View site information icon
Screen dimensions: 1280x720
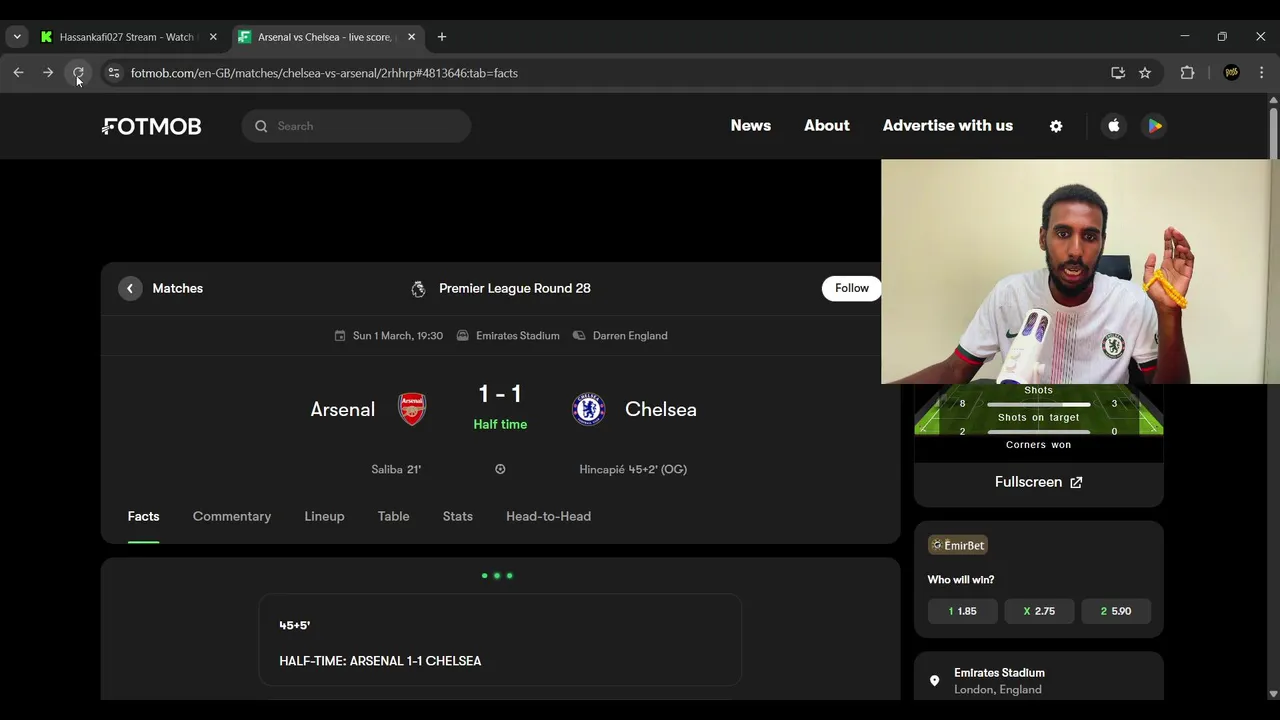click(113, 73)
